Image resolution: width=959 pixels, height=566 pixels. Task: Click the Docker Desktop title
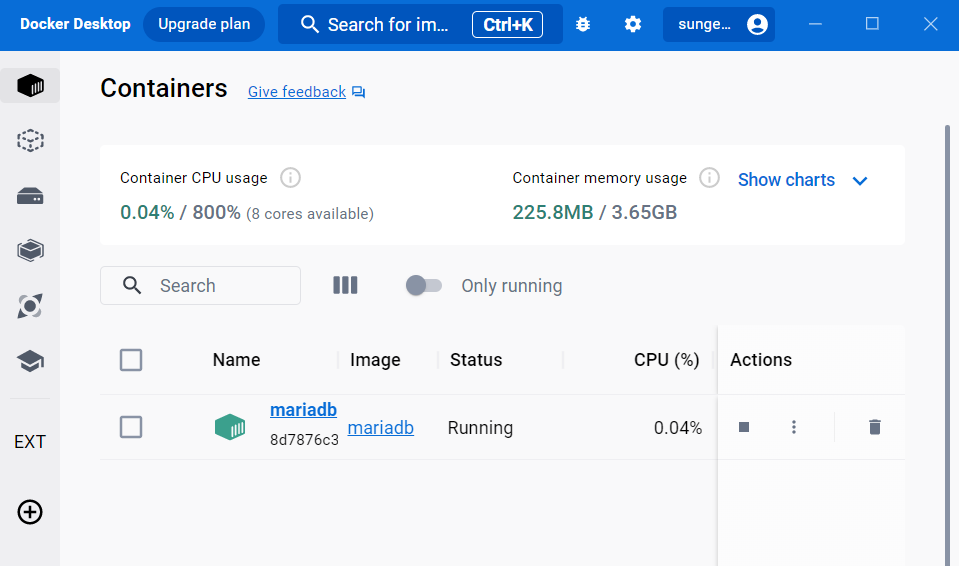pyautogui.click(x=75, y=24)
